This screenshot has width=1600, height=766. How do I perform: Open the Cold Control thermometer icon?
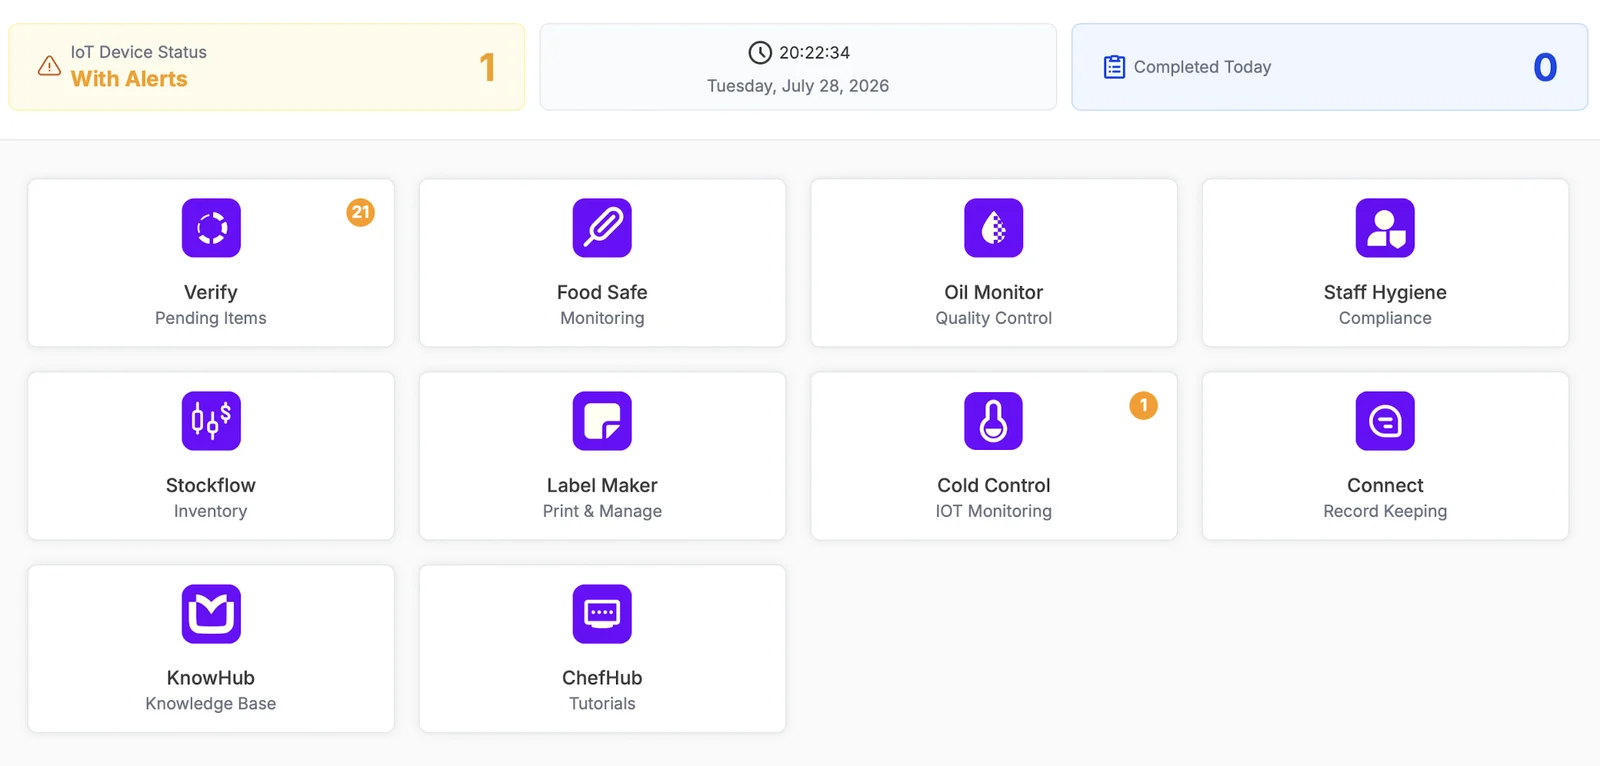click(x=994, y=421)
